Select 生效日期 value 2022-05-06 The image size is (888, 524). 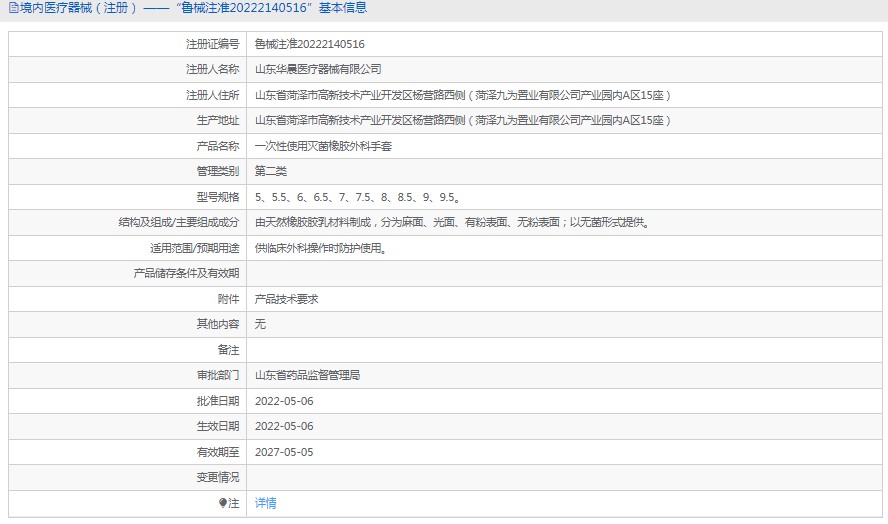(x=284, y=426)
